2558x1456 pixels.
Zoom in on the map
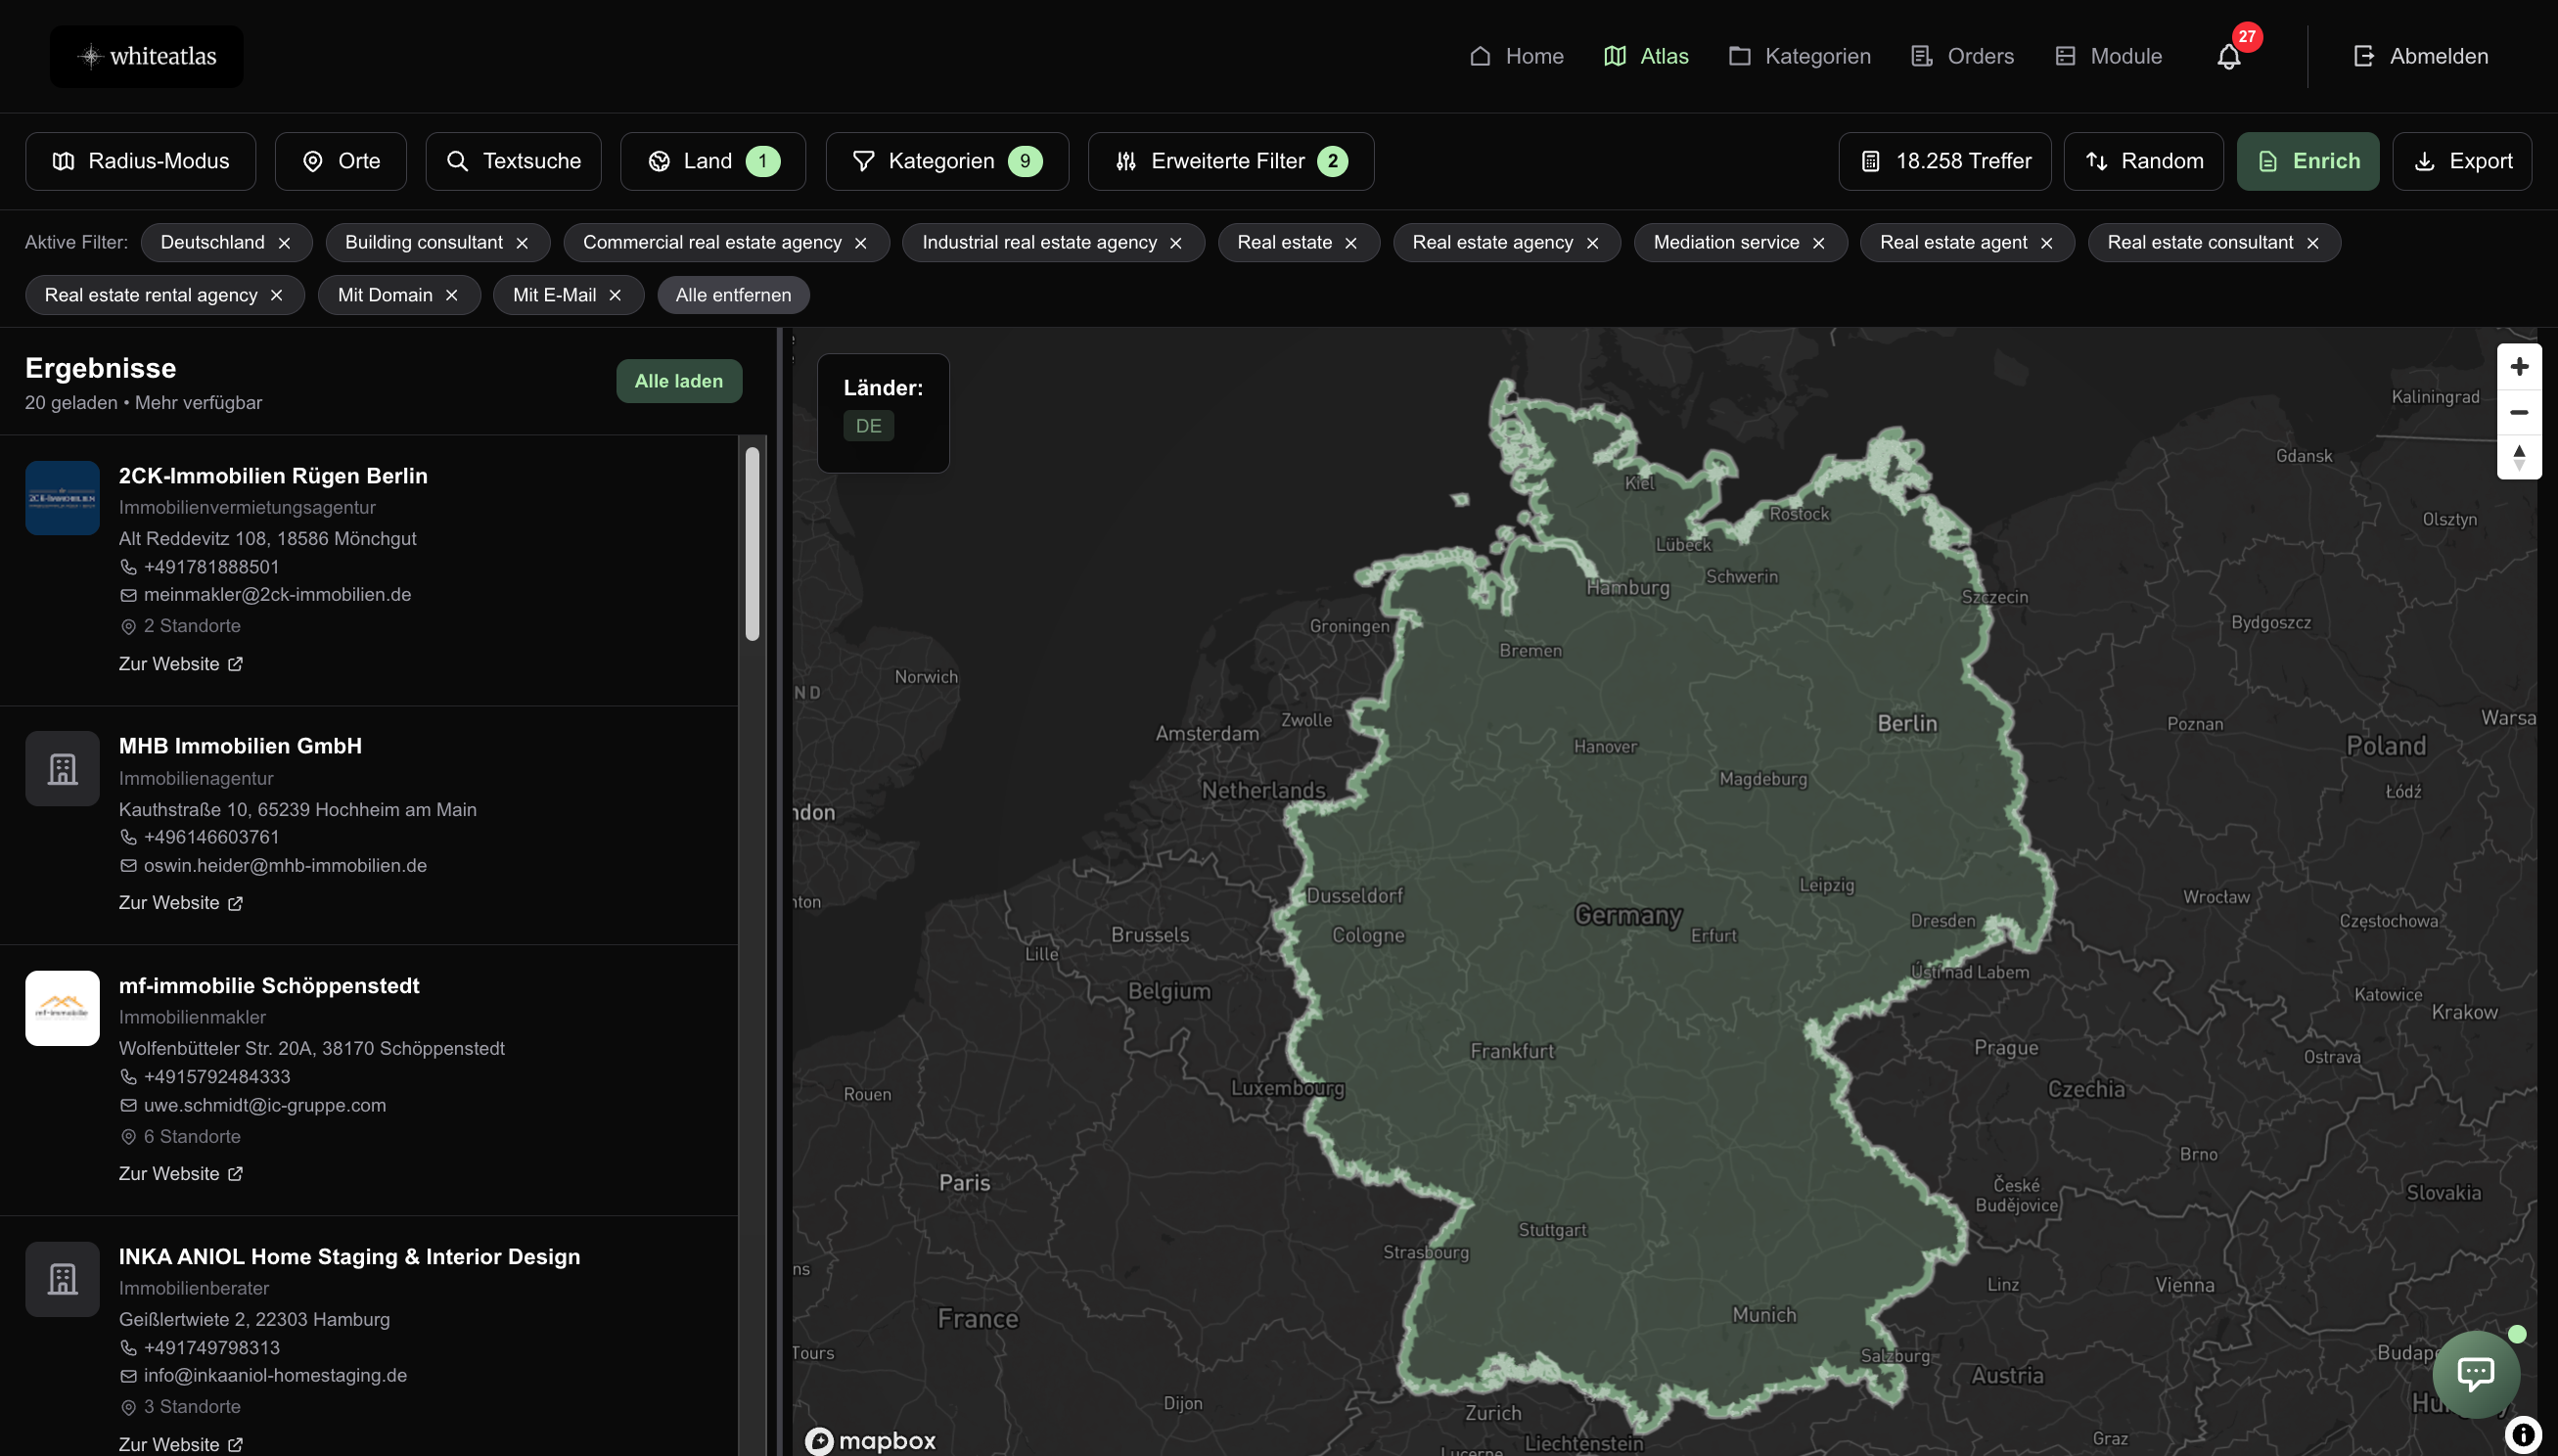[x=2518, y=366]
